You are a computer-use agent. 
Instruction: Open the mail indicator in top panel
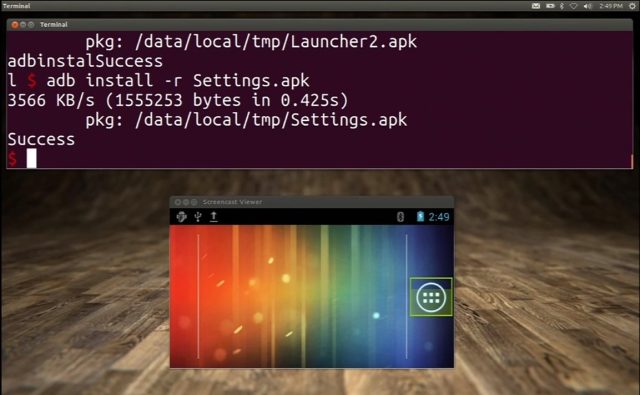(536, 6)
